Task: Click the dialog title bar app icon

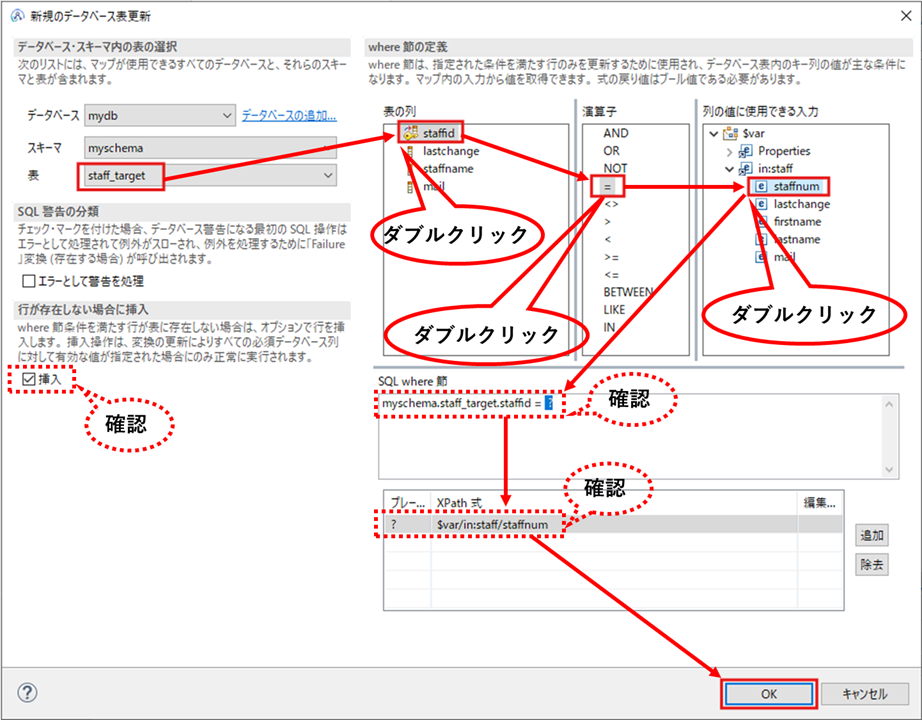Action: pyautogui.click(x=18, y=16)
